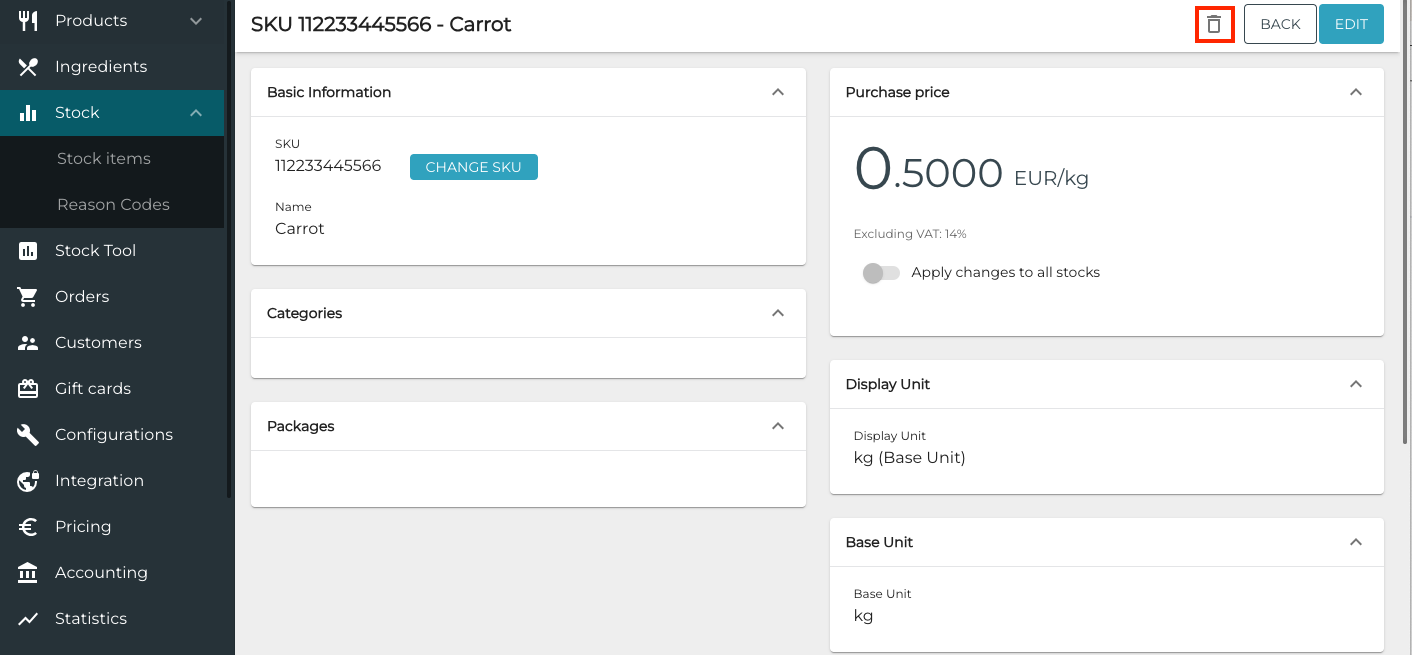Click the Accounting bank icon
Viewport: 1412px width, 655px height.
28,573
